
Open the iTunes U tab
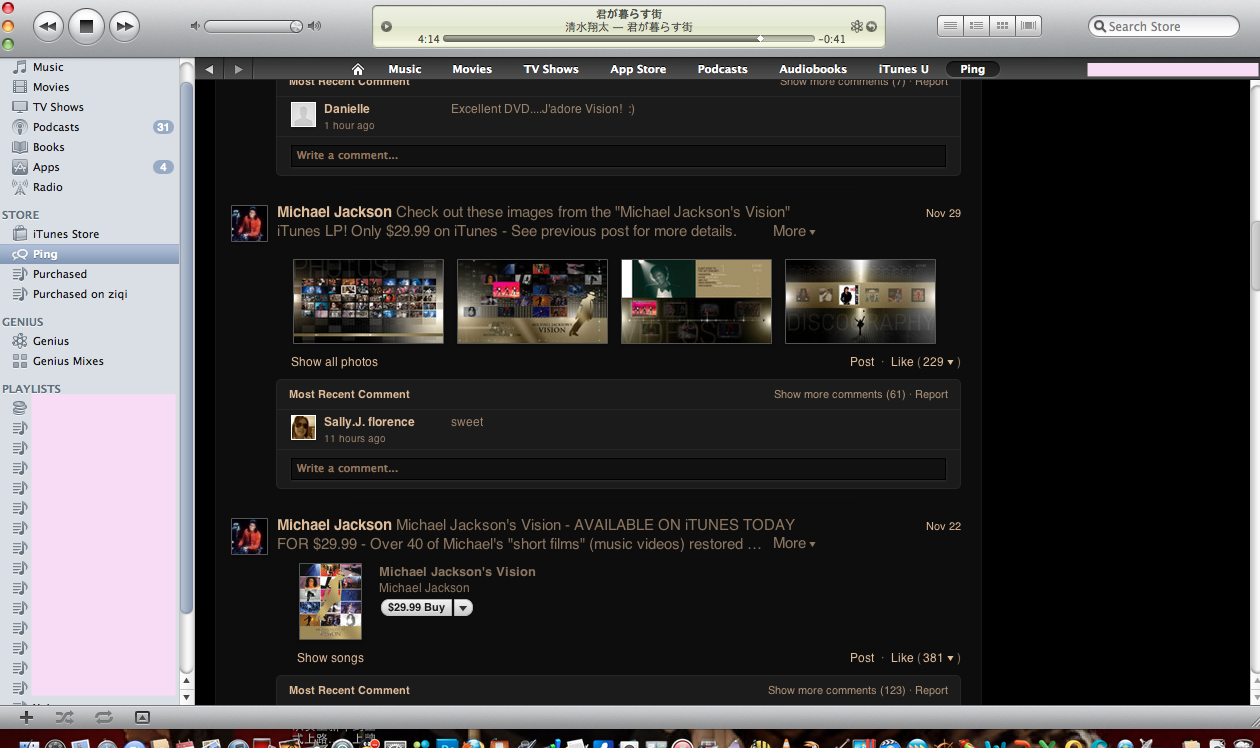tap(904, 69)
